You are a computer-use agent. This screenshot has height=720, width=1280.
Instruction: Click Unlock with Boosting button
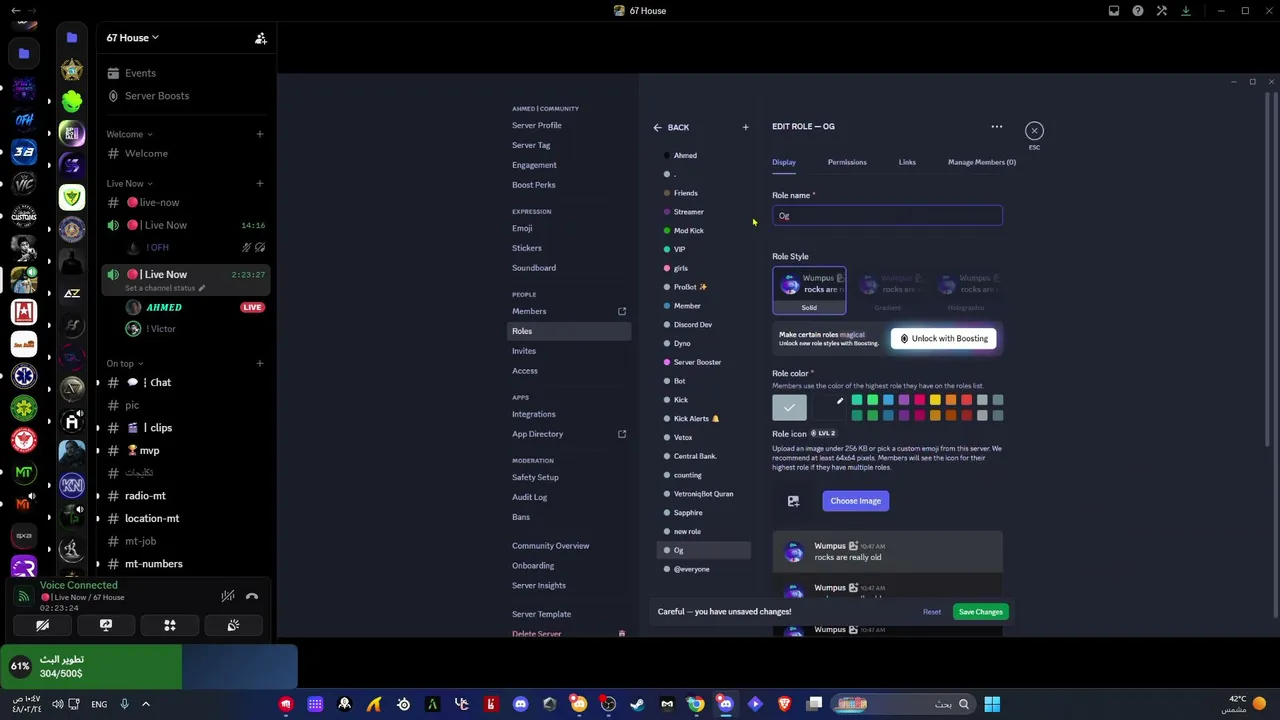coord(944,339)
